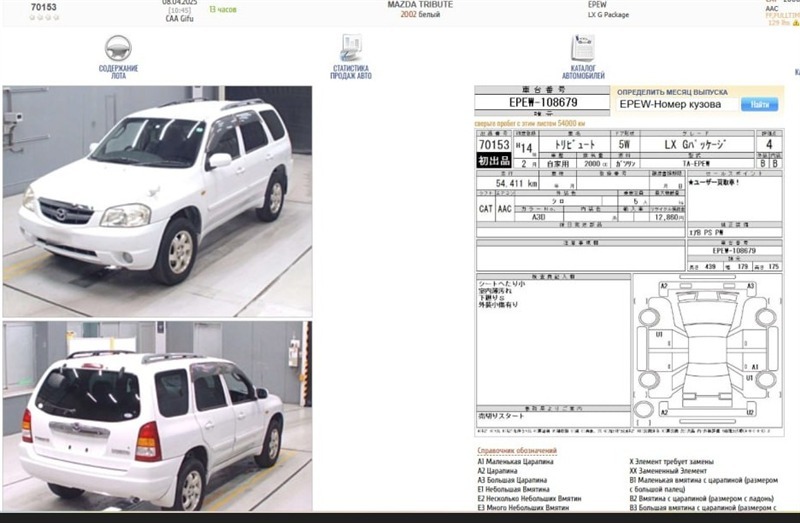Screen dimensions: 800x523
Task: Click the 2002 белый year and color text
Action: coord(420,14)
